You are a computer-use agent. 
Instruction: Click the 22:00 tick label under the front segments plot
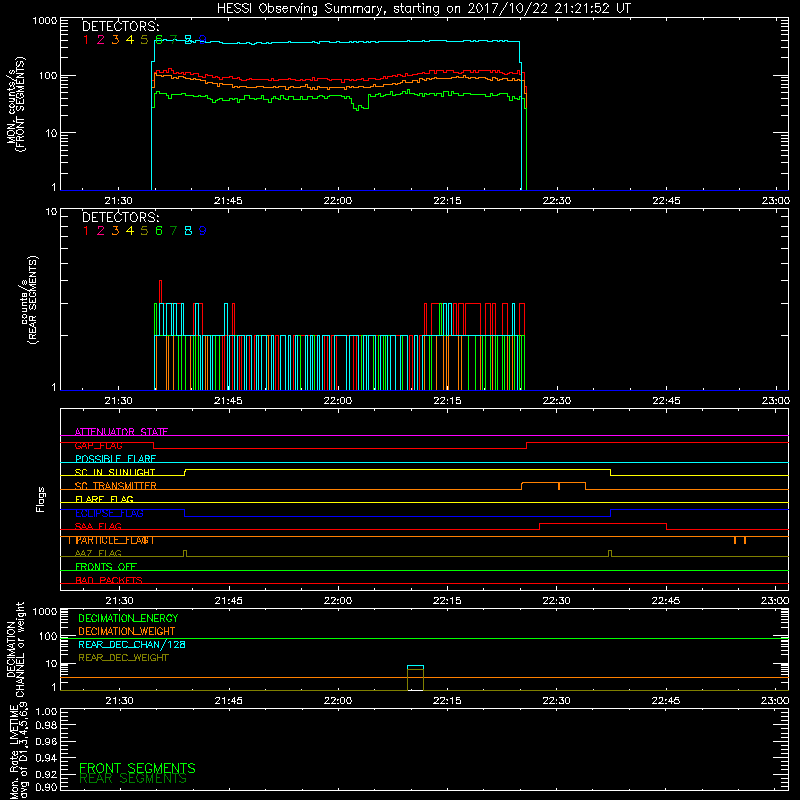coord(338,201)
